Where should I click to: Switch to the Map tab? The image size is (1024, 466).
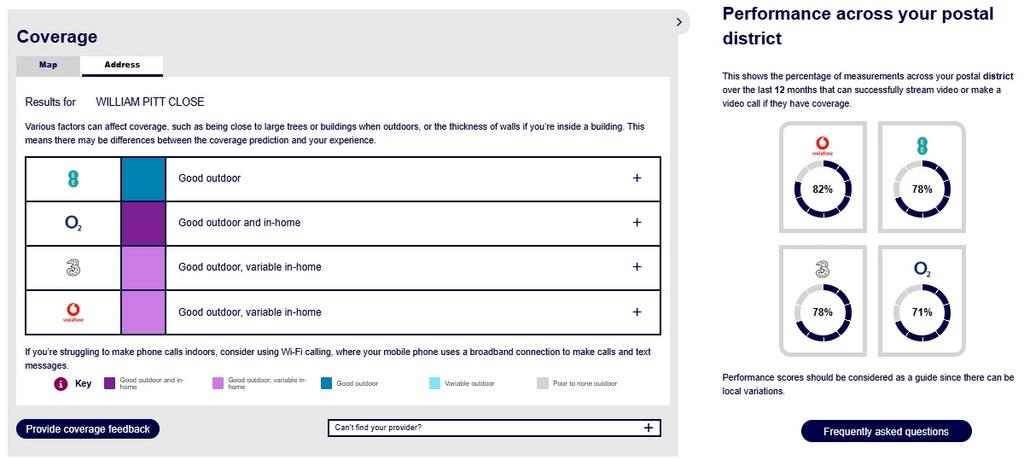pos(48,65)
